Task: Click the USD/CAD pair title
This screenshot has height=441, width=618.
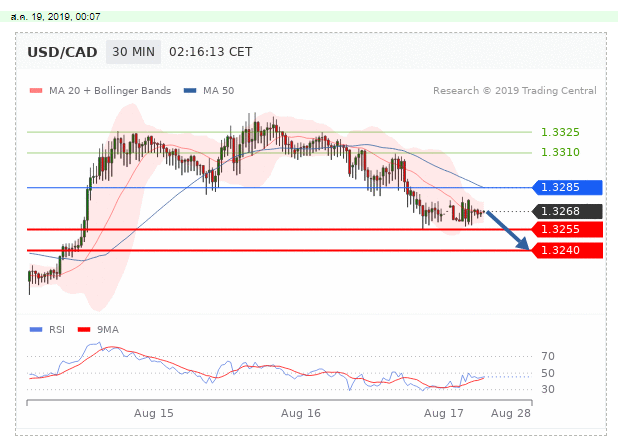Action: 62,52
